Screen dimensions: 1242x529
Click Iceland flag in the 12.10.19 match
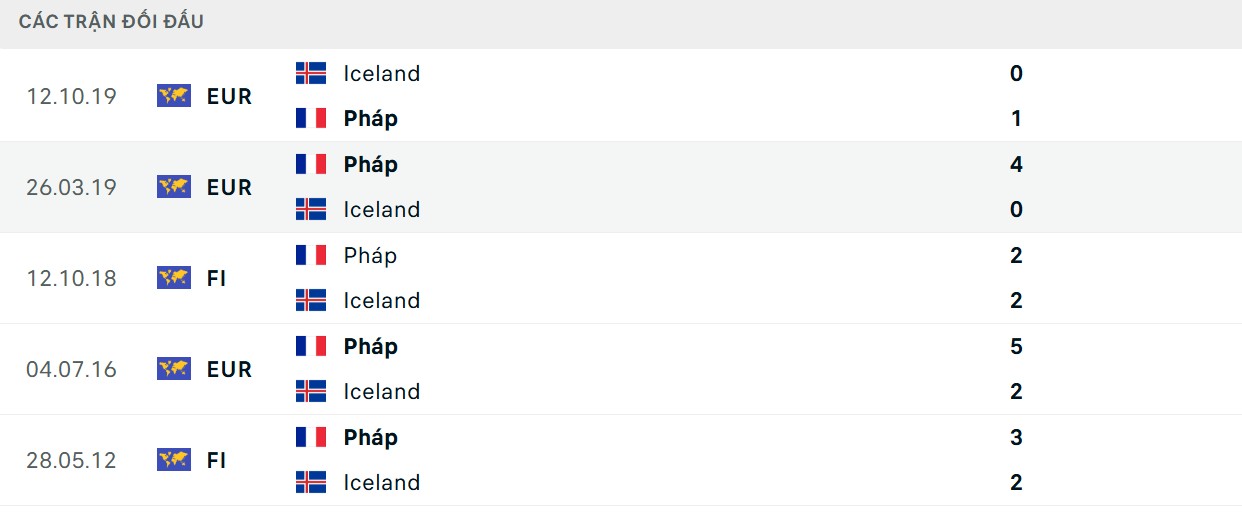click(x=311, y=73)
